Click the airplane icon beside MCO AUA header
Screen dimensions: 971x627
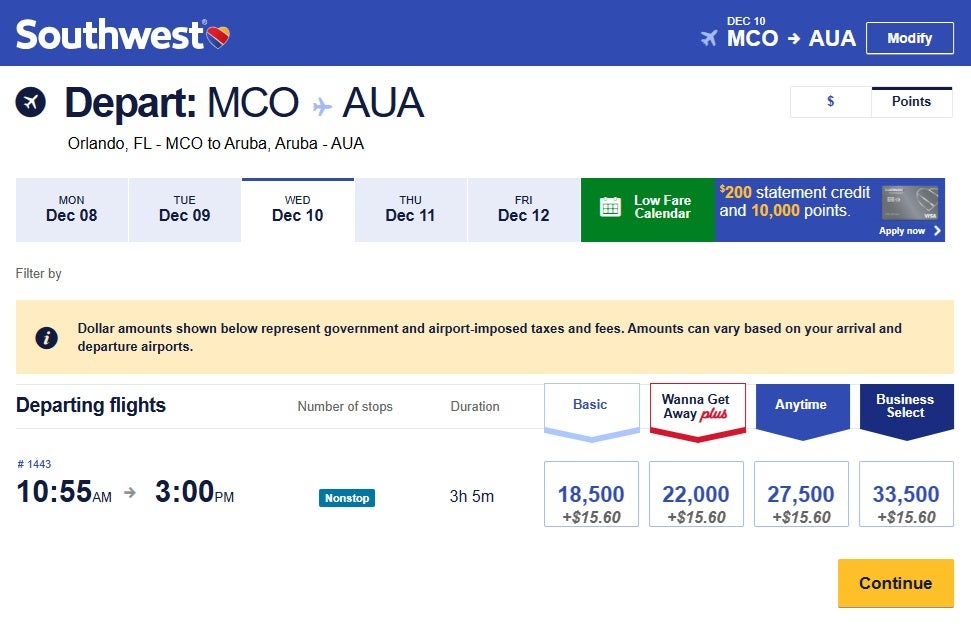[x=711, y=38]
